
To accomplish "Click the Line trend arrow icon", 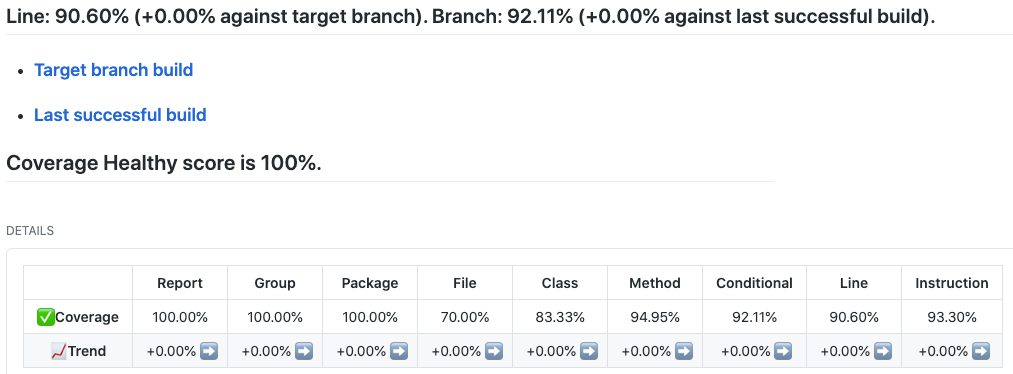I will tap(882, 351).
